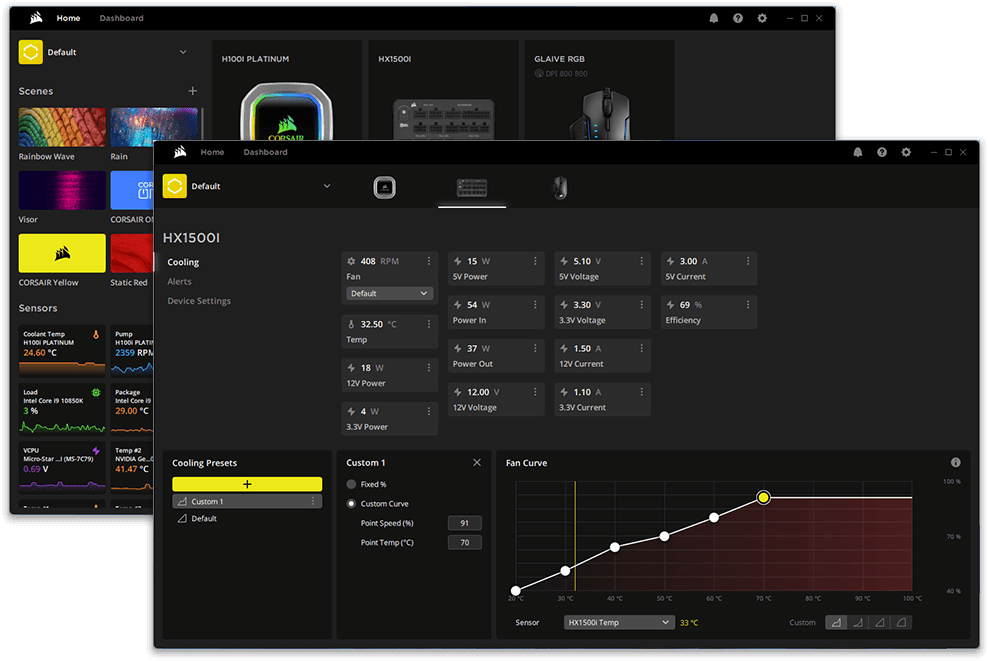Select the H100i cooler device icon tab
Screen dimensions: 989x661
point(384,187)
